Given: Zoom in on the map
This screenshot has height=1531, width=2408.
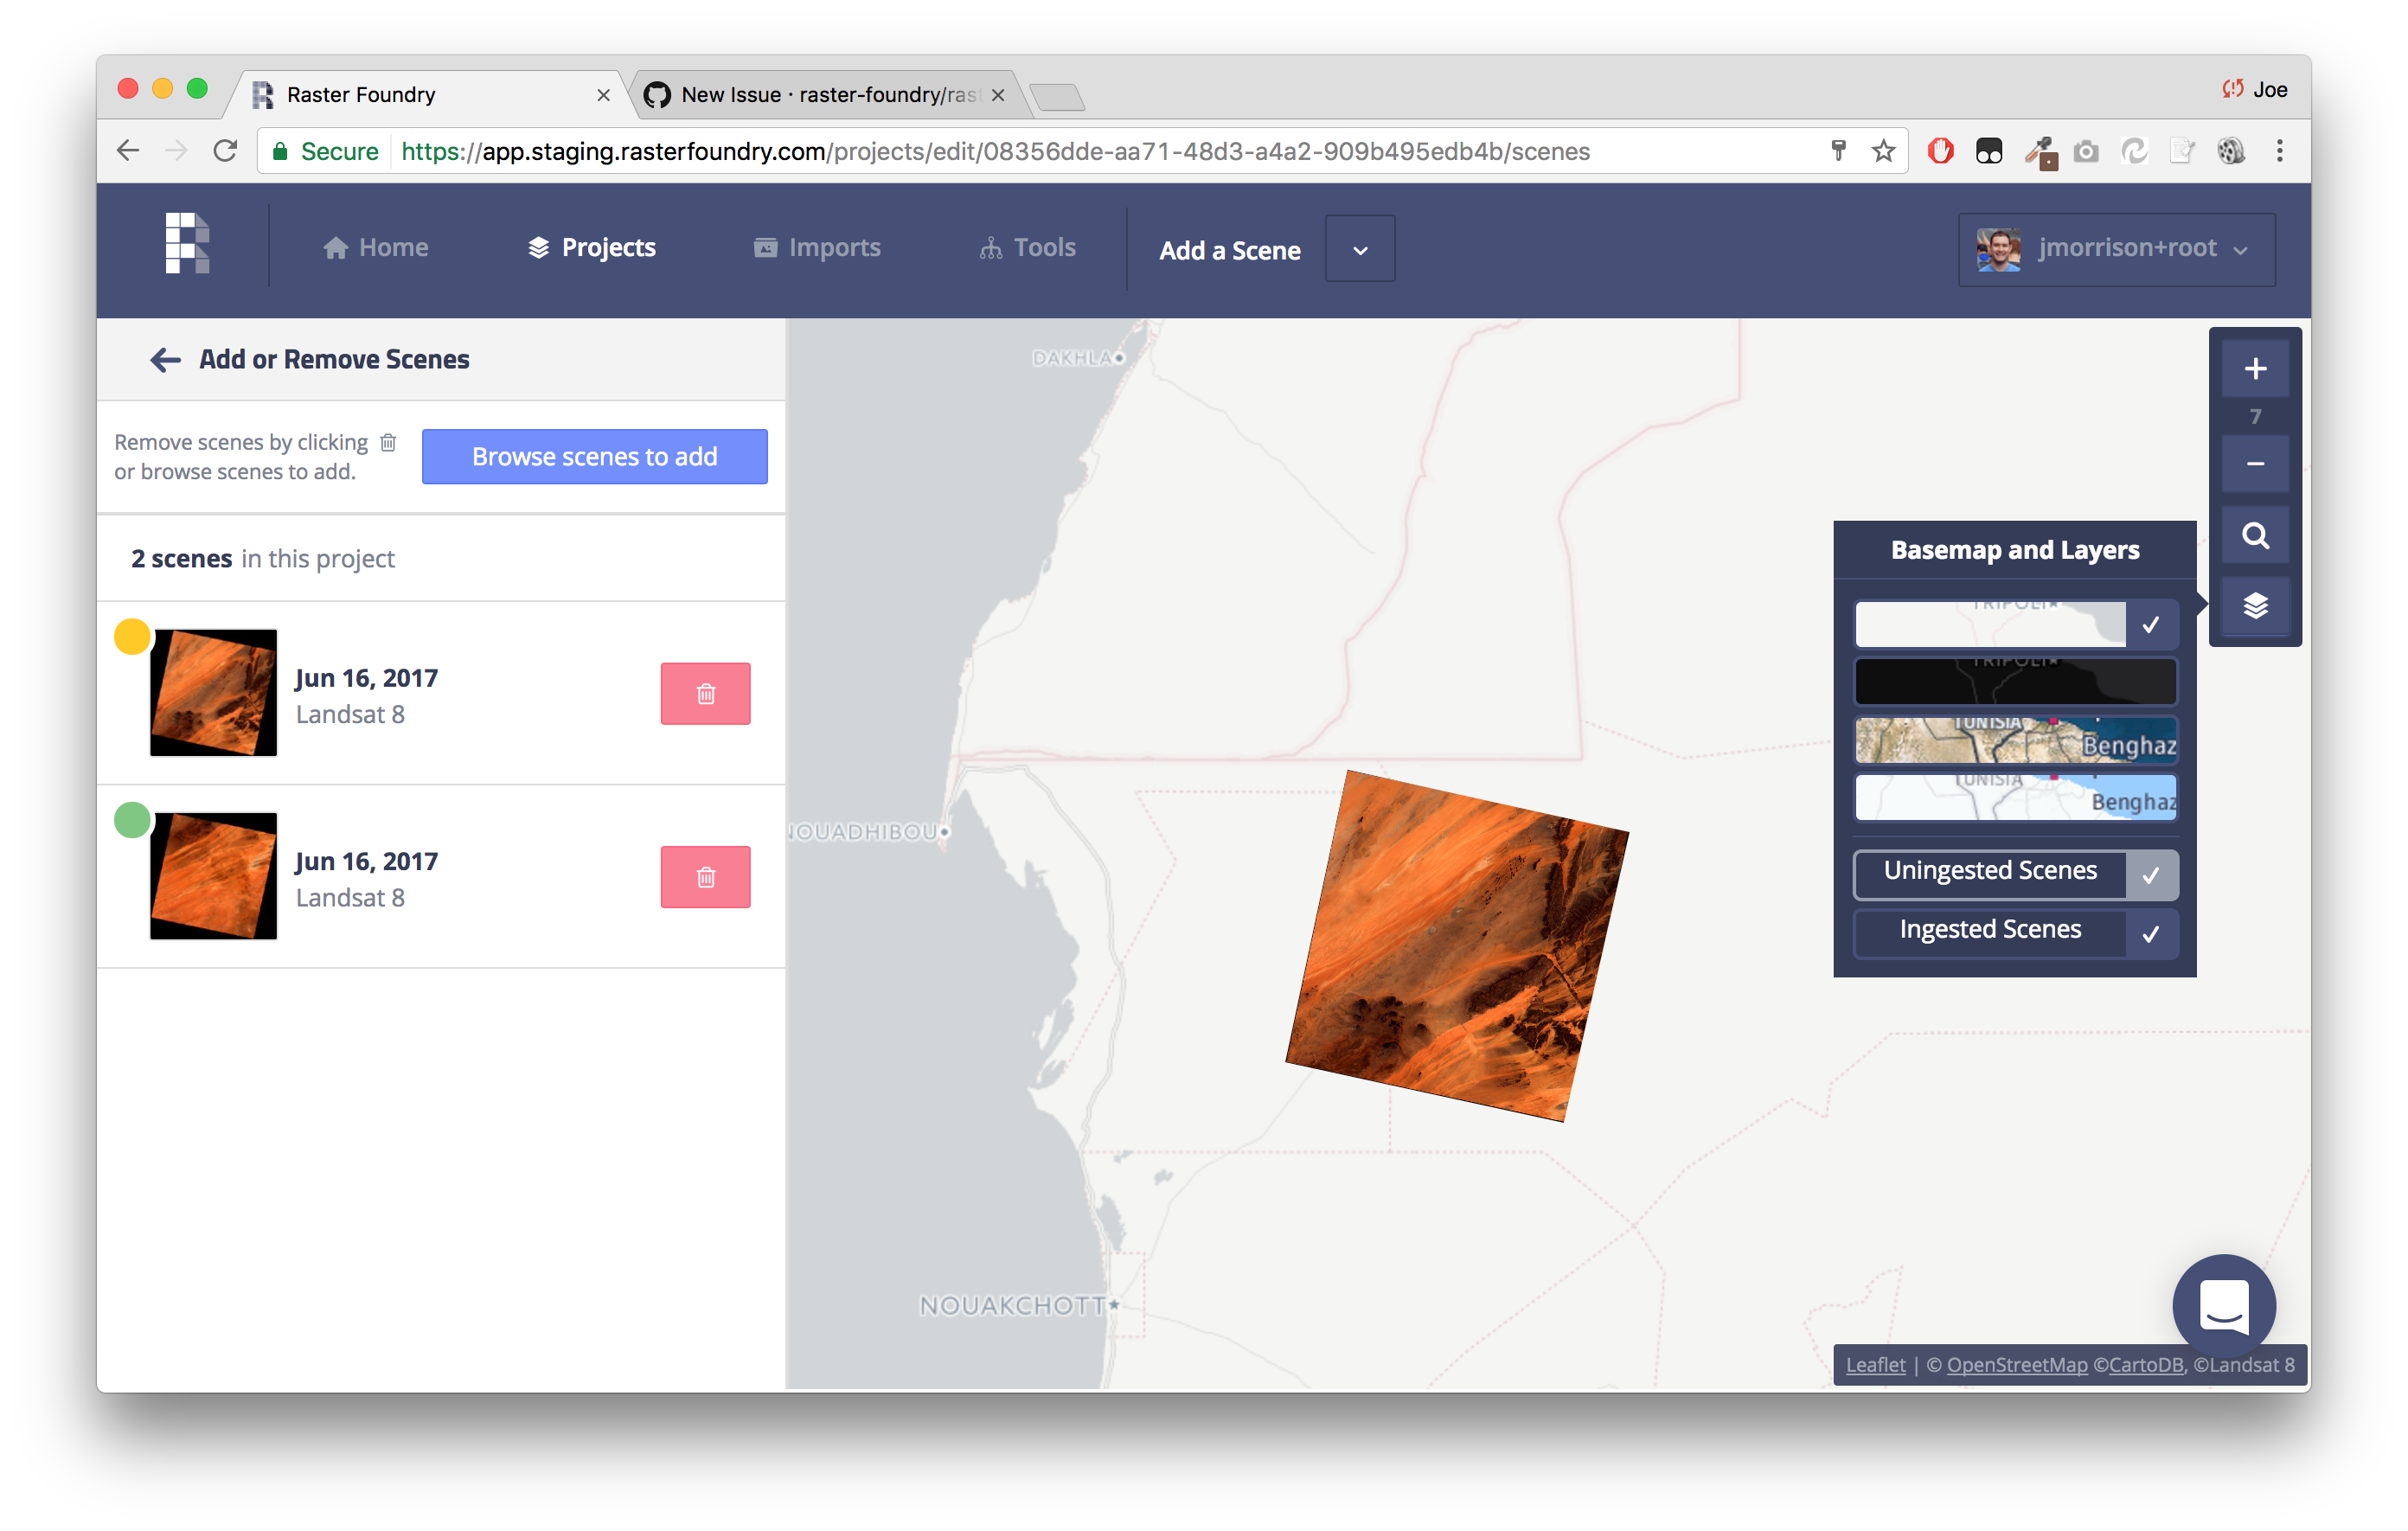Looking at the screenshot, I should coord(2255,369).
